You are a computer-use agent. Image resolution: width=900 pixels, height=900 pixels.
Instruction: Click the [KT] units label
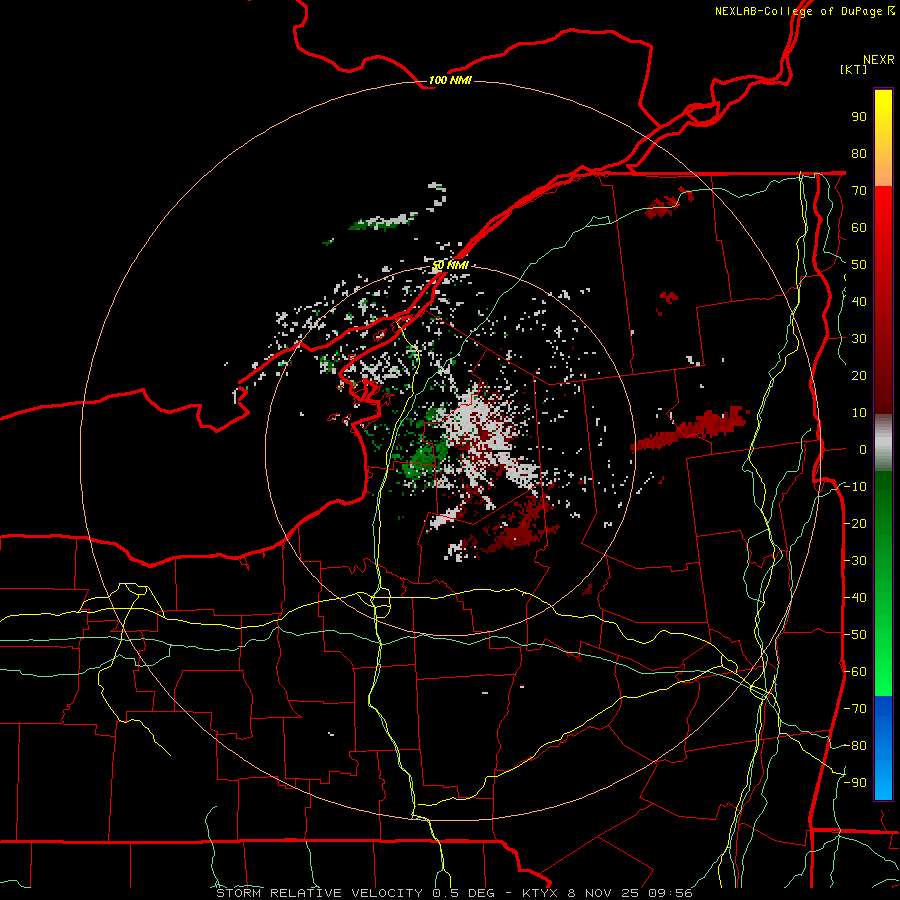click(x=854, y=69)
